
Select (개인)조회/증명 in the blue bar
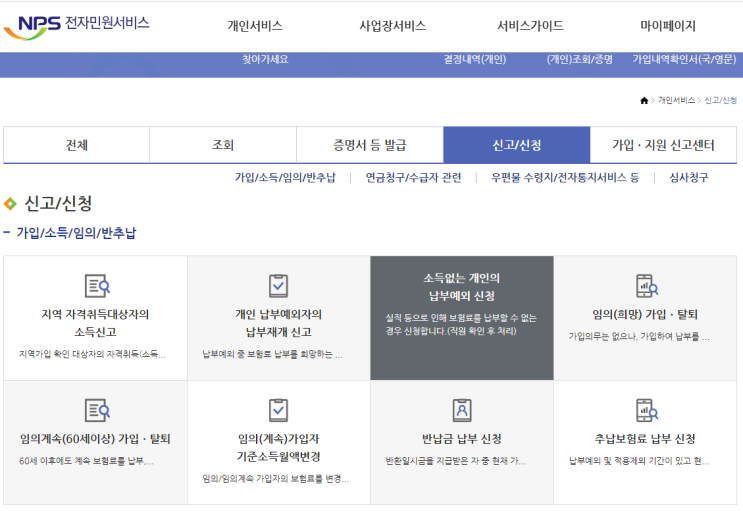click(x=580, y=59)
